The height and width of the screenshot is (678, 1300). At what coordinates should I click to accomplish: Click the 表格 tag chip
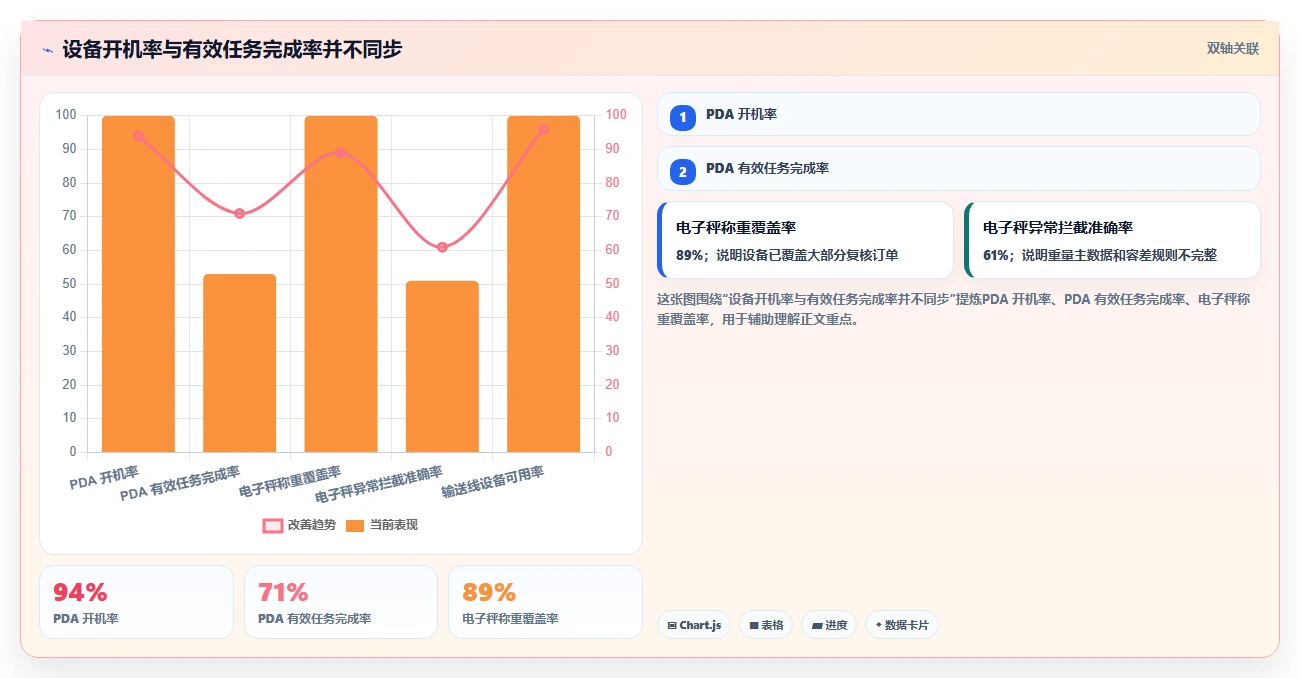pos(766,625)
